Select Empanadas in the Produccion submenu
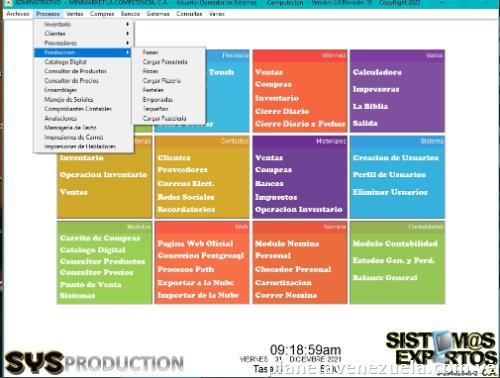 (x=169, y=100)
